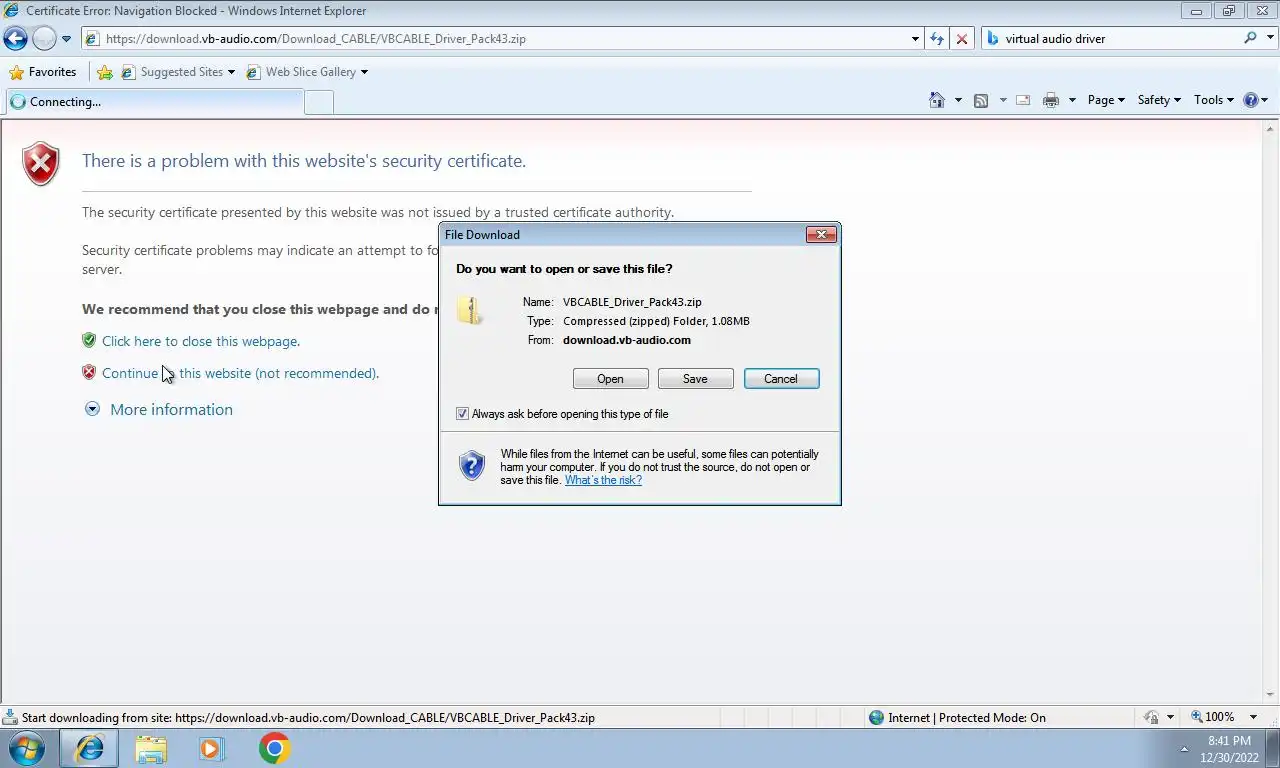This screenshot has width=1280, height=768.
Task: Click Open in File Download dialog
Action: (610, 379)
